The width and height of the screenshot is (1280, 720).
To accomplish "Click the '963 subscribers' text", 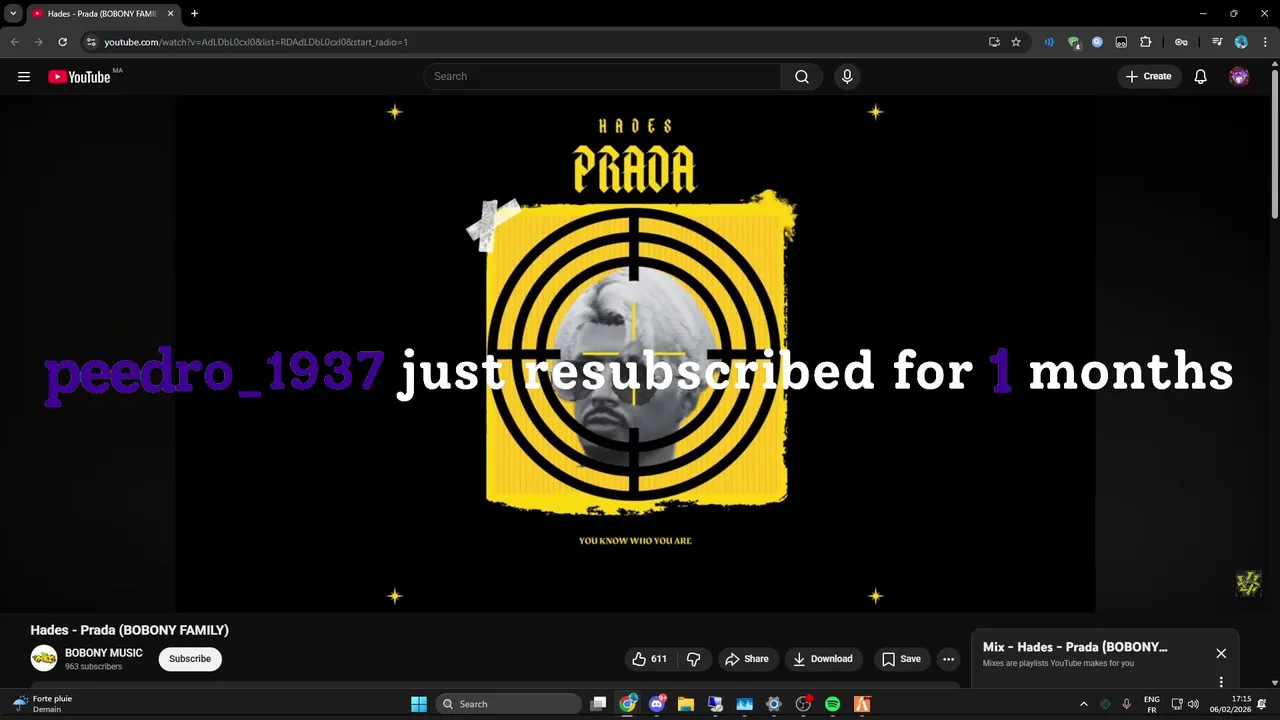I will [x=93, y=667].
